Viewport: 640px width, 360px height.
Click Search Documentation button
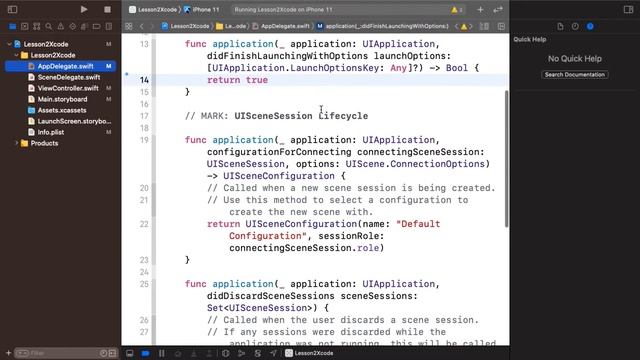(575, 75)
